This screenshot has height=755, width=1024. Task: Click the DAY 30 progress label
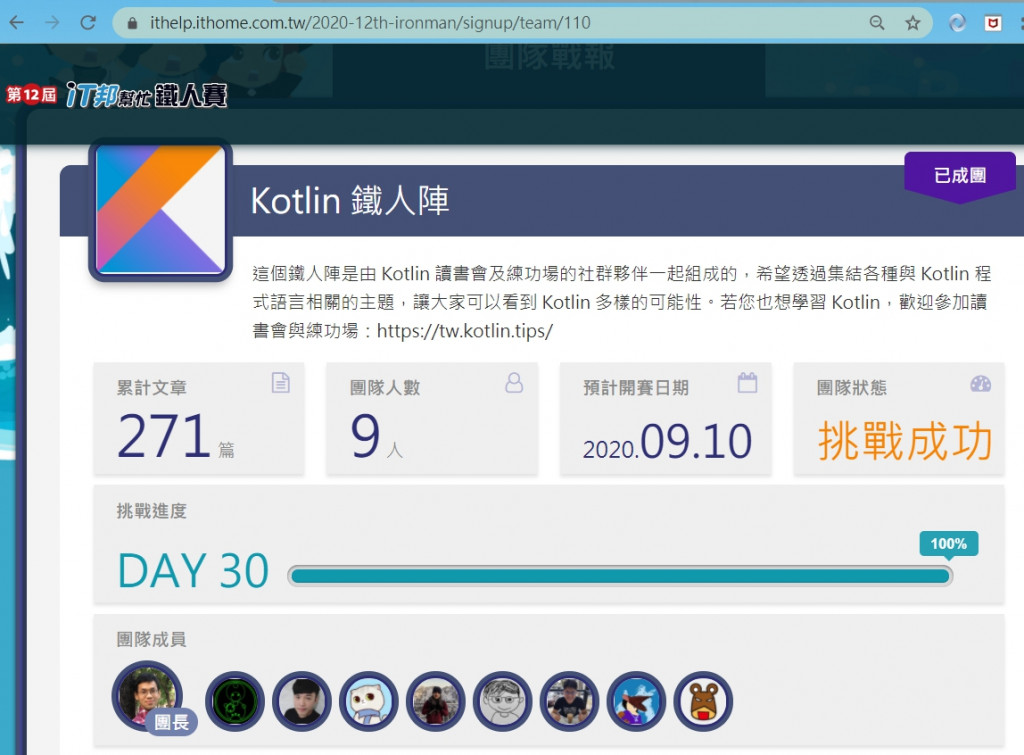coord(193,571)
